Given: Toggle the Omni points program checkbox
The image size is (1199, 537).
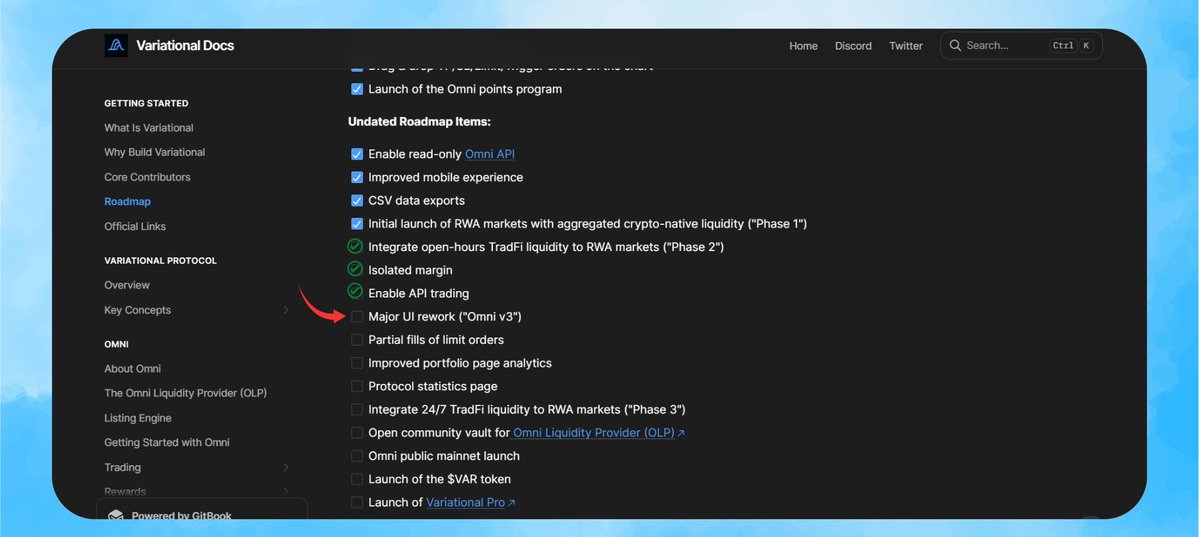Looking at the screenshot, I should (x=357, y=89).
